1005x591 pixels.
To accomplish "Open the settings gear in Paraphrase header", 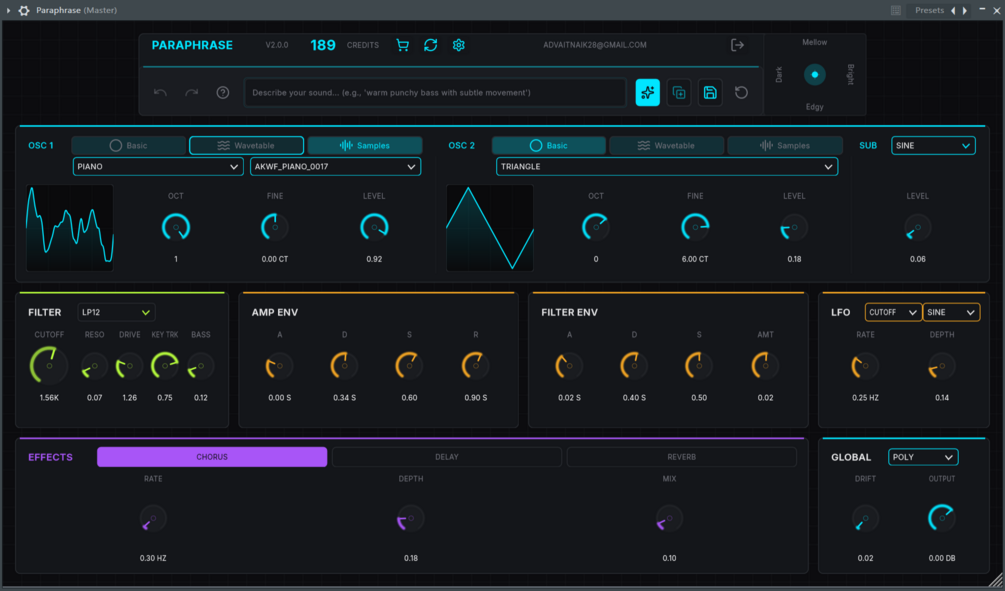I will 458,45.
